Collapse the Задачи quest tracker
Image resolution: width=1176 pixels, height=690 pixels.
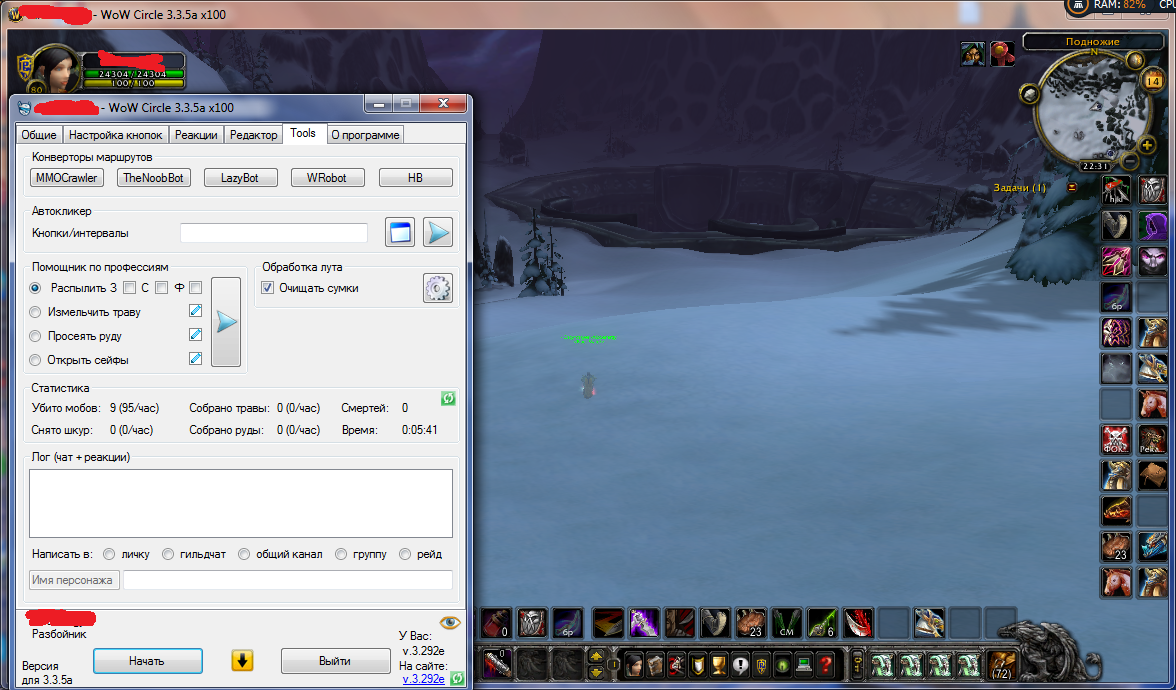click(1072, 188)
